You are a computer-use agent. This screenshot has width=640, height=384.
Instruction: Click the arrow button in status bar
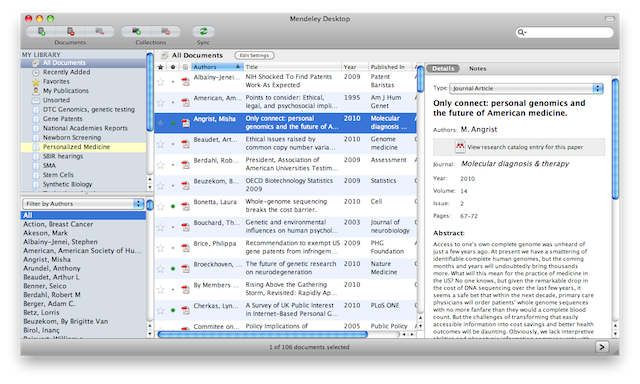[602, 347]
